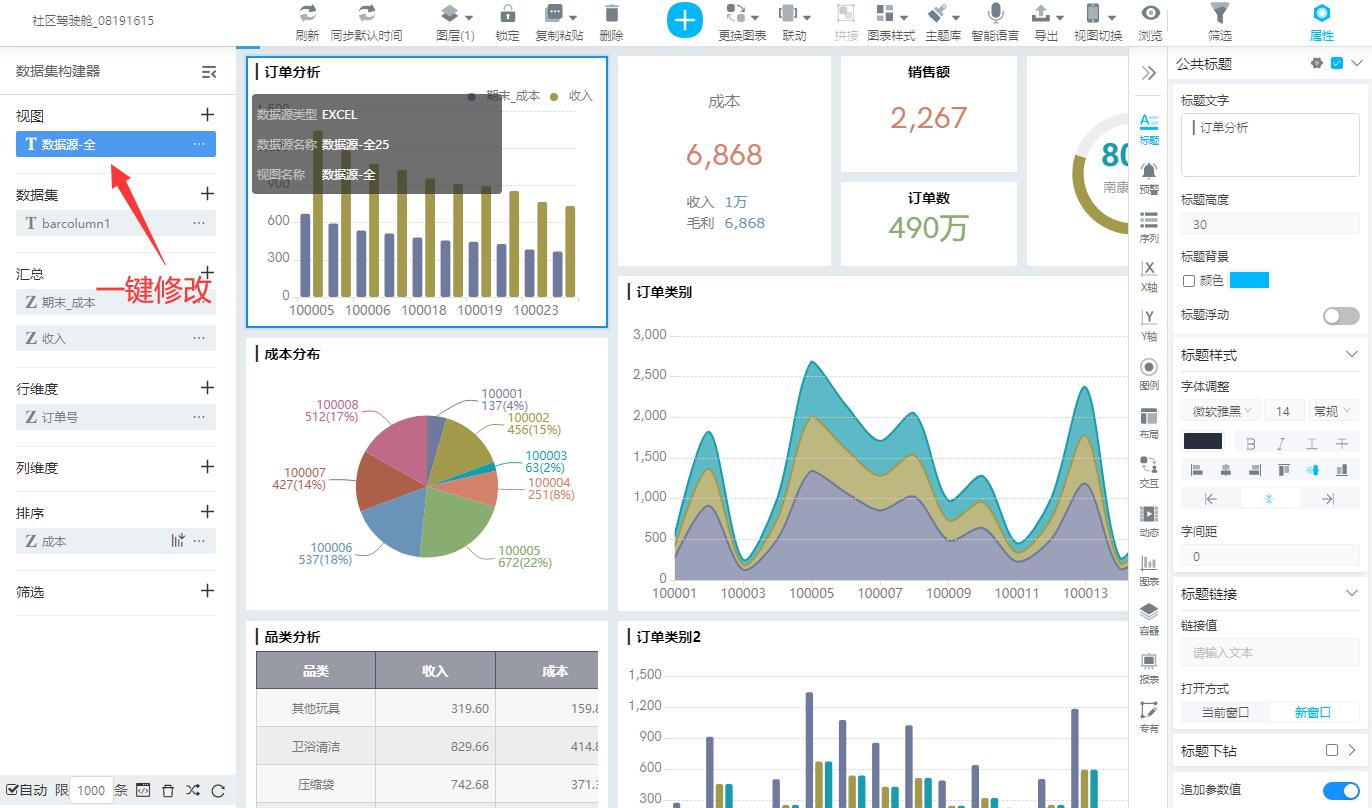This screenshot has width=1372, height=808.
Task: Switch to the 属性 properties tab
Action: (x=1321, y=22)
